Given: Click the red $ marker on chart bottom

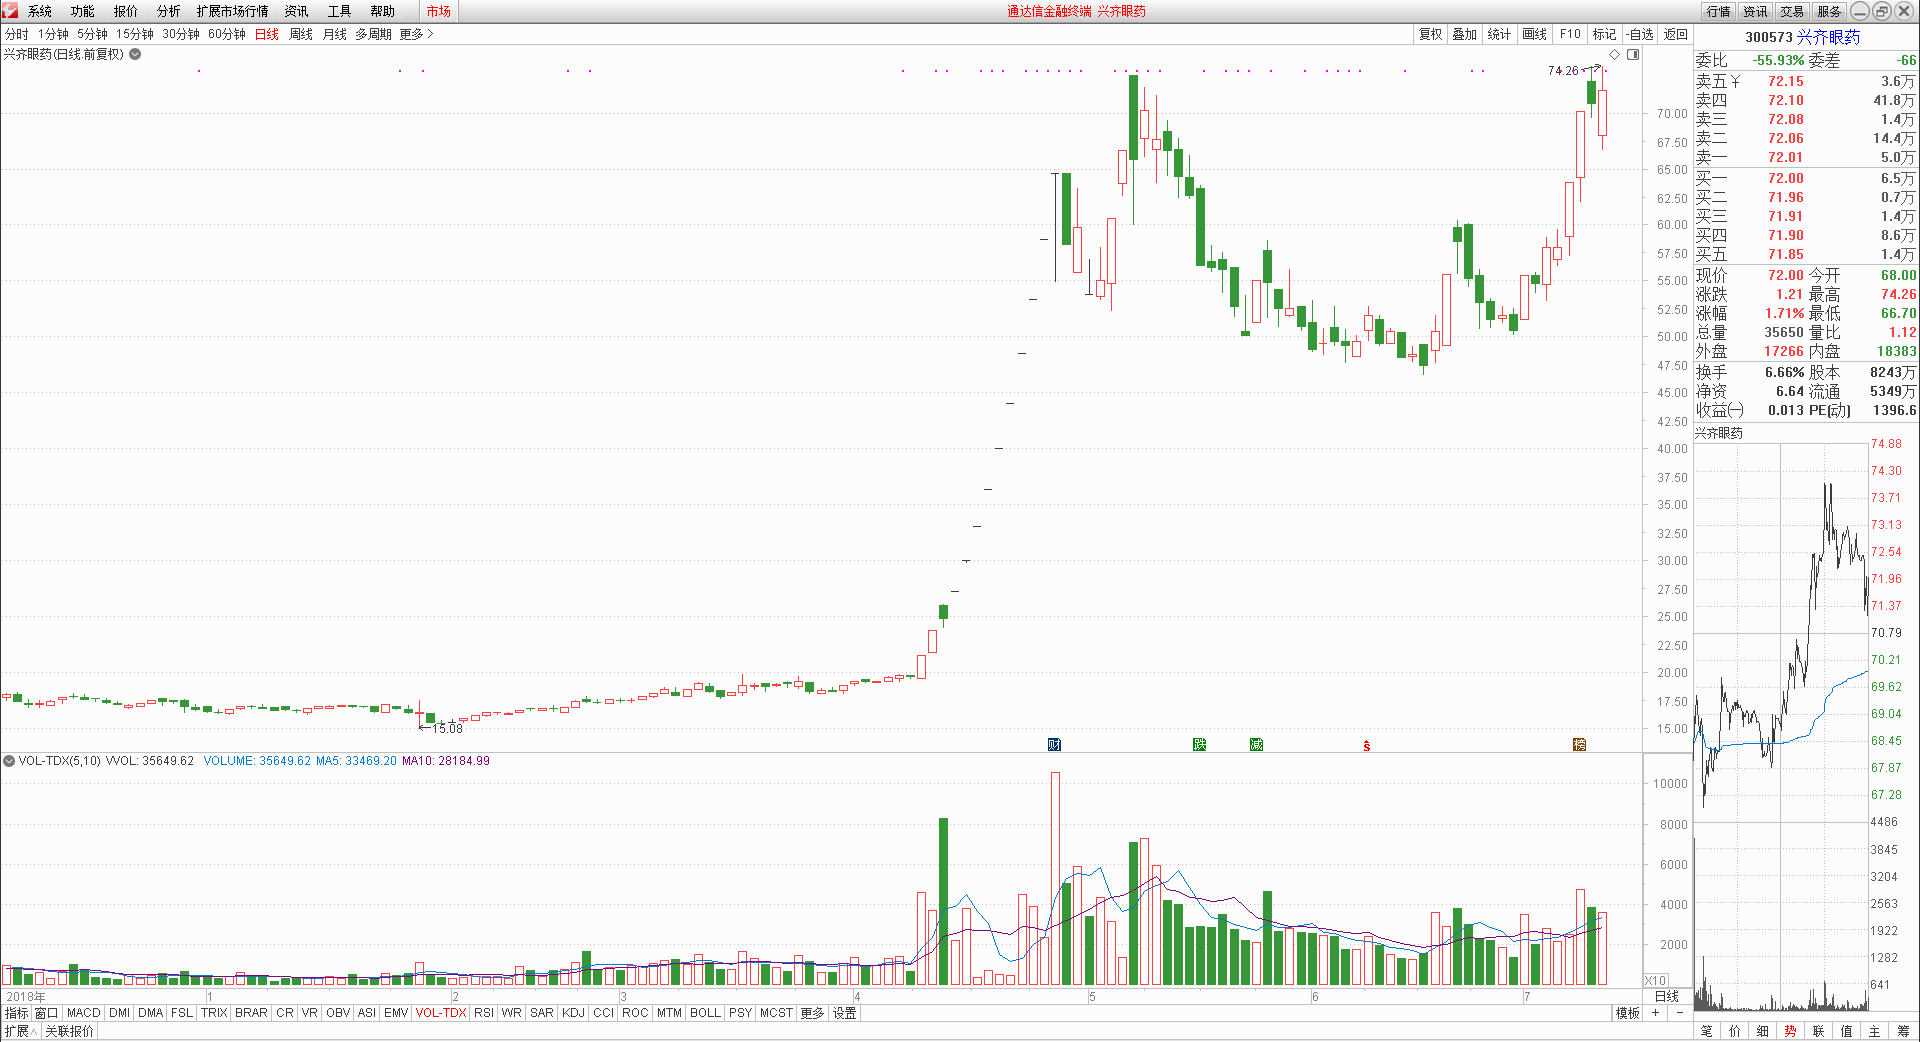Looking at the screenshot, I should pos(1366,745).
